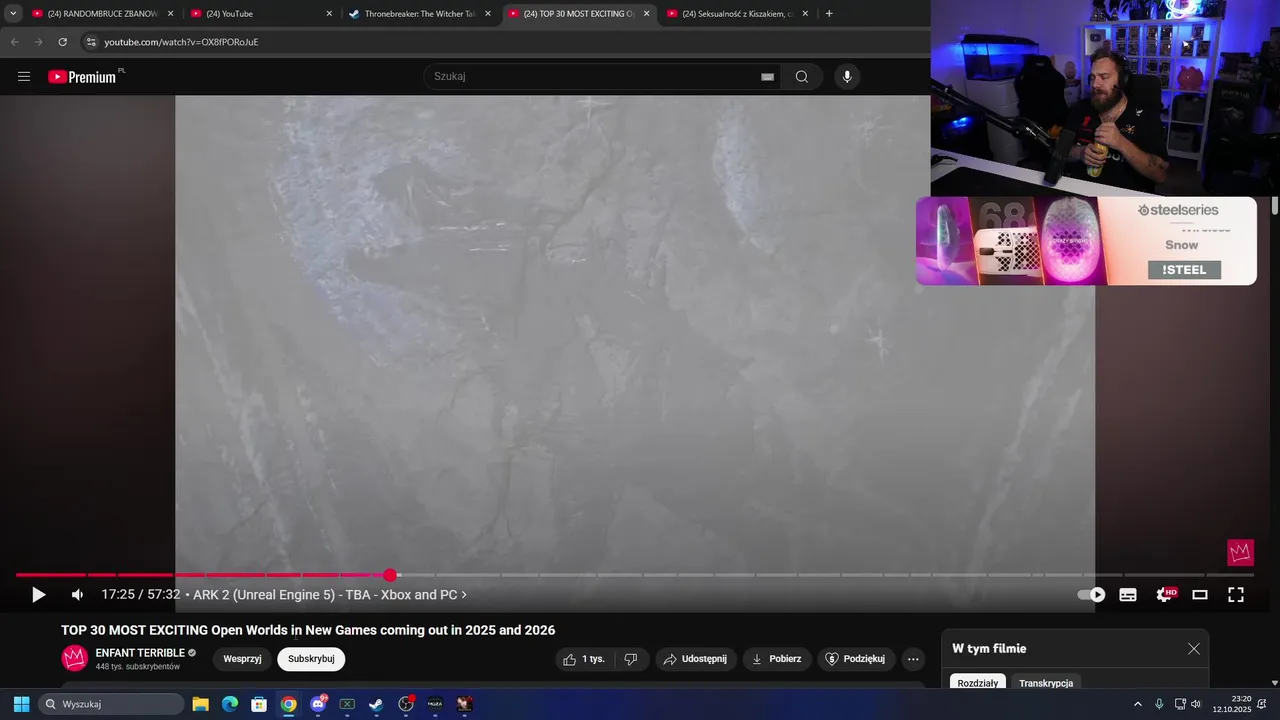1280x720 pixels.
Task: Click the page vertical scrollbar thumb
Action: [1275, 205]
